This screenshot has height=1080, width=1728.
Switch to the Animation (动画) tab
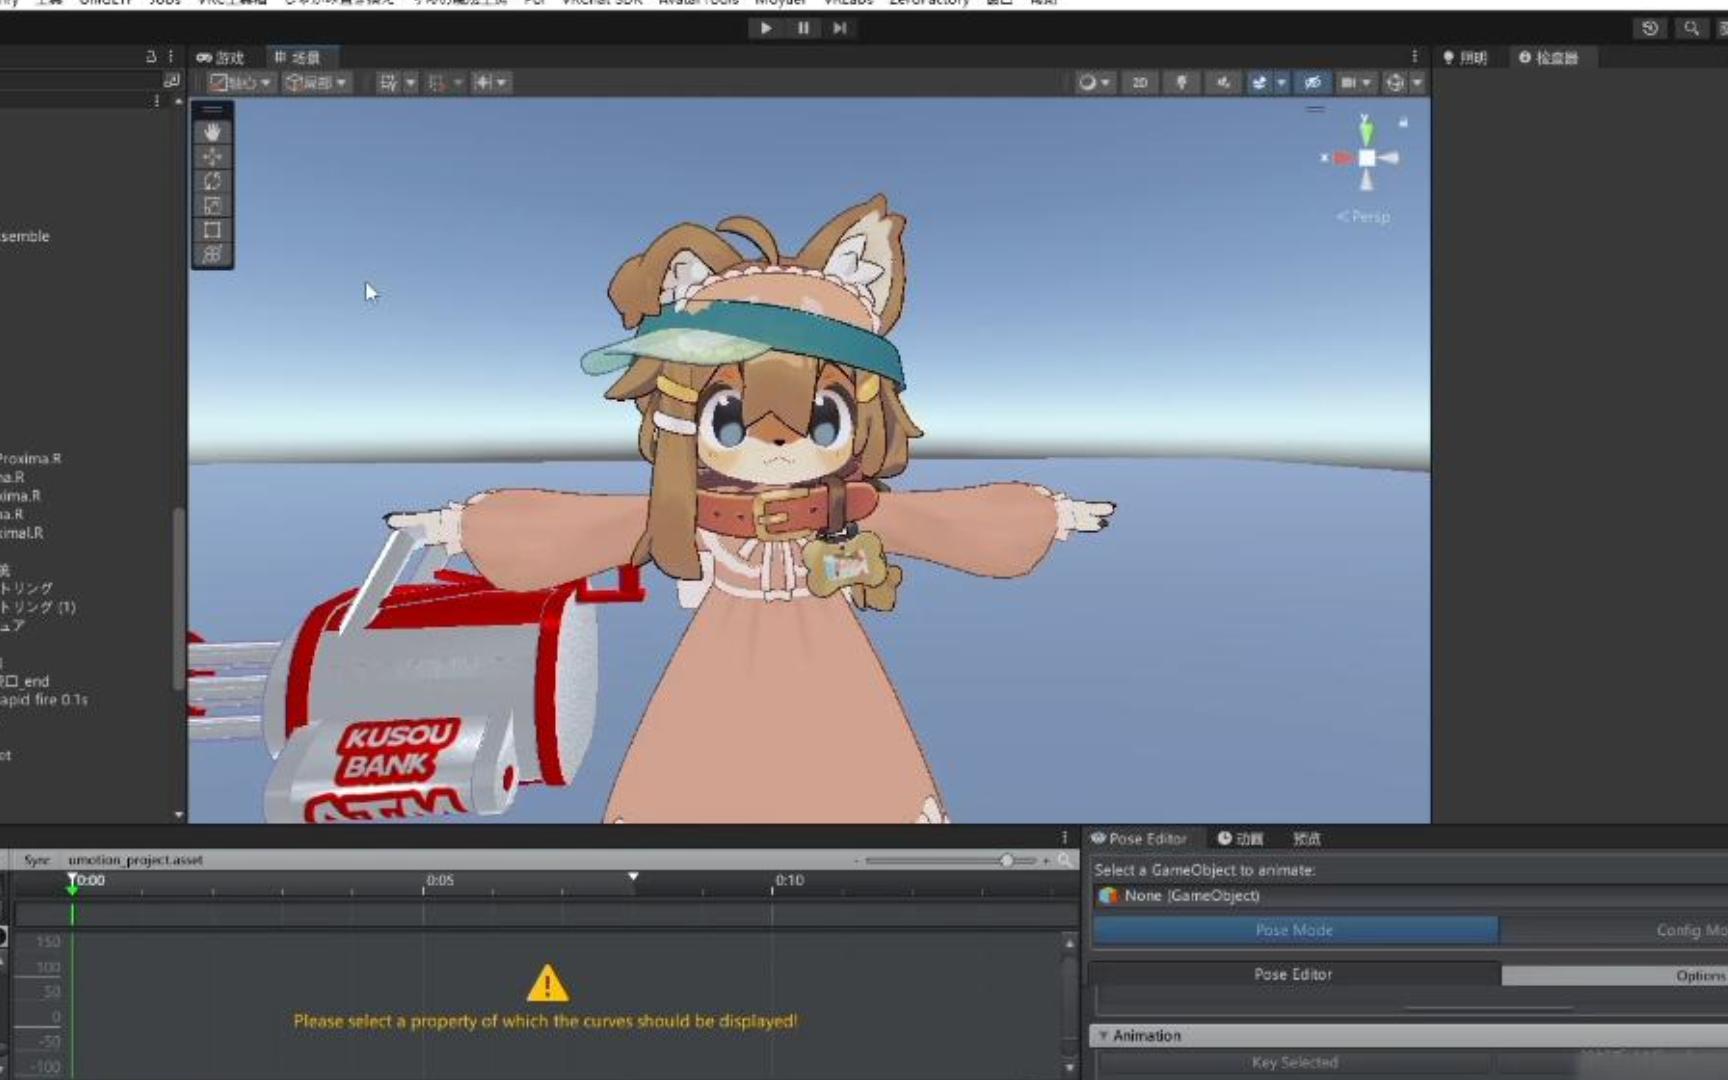point(1241,838)
